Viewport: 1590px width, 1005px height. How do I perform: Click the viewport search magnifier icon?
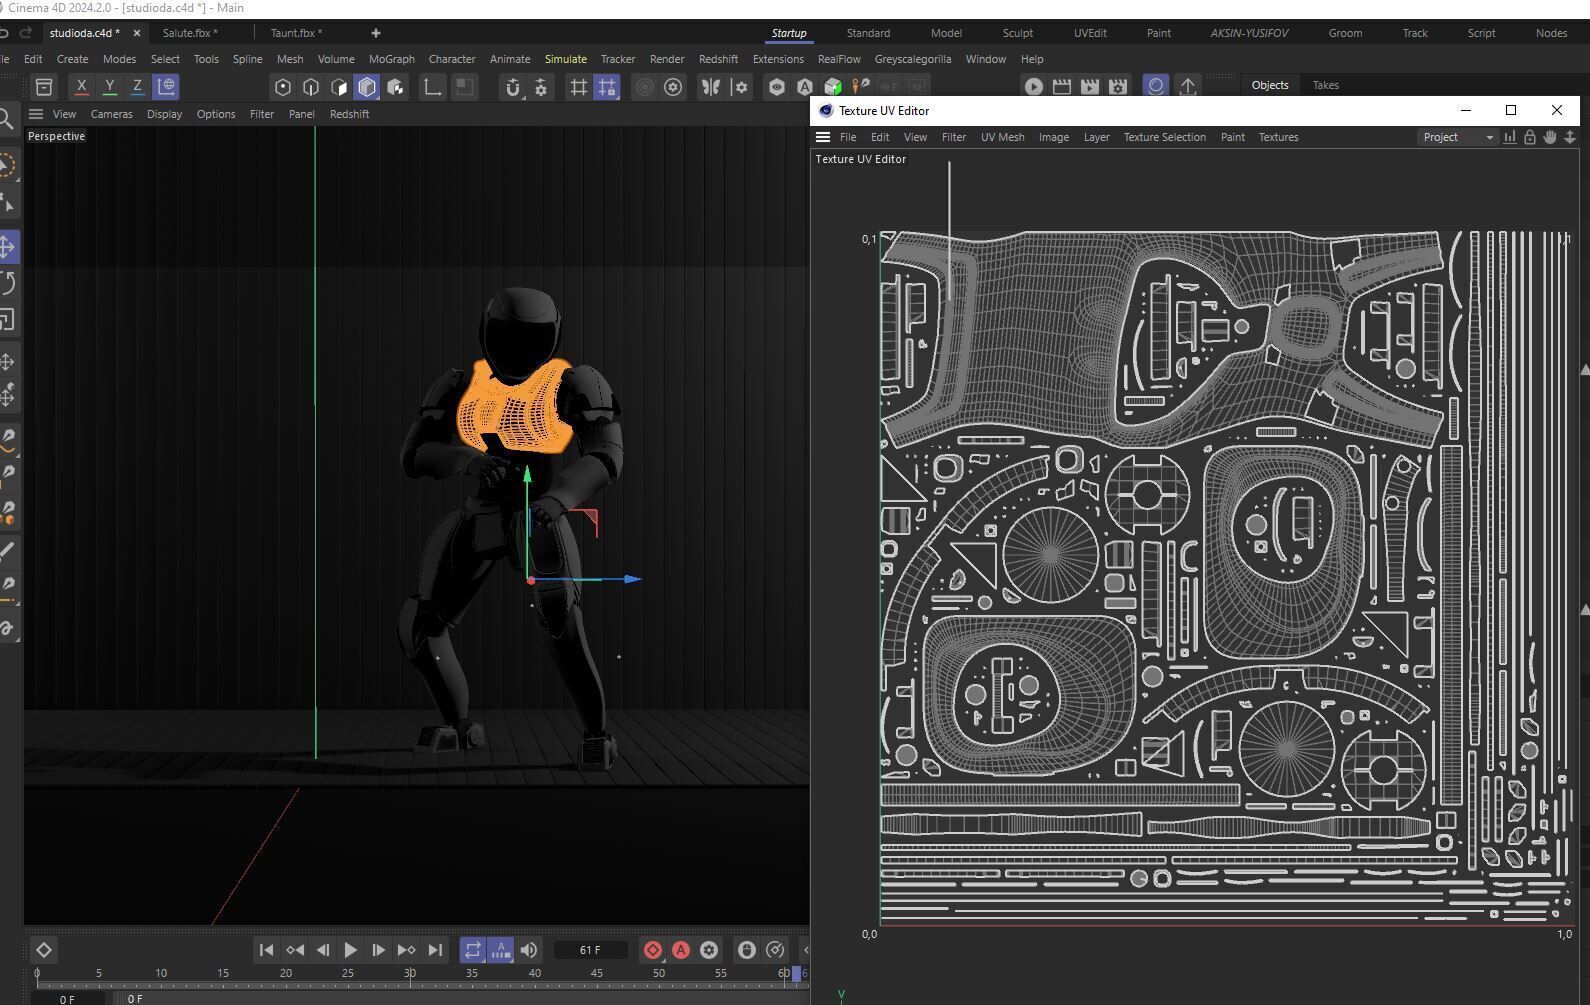6,121
